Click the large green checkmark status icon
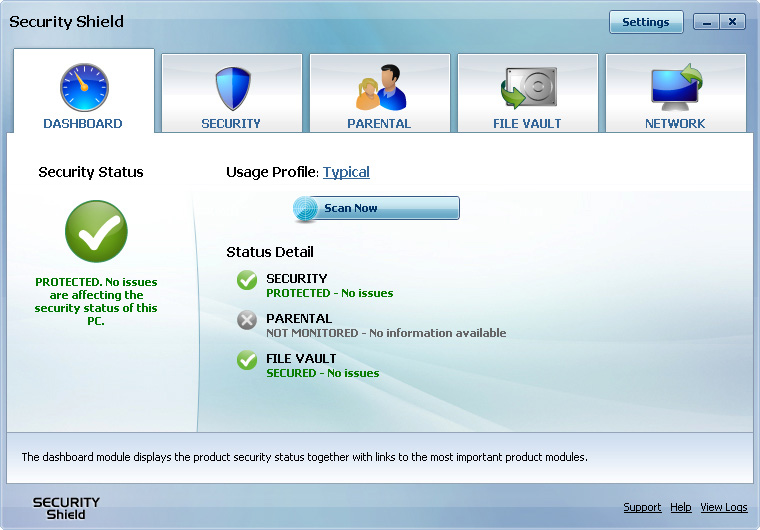 tap(96, 231)
